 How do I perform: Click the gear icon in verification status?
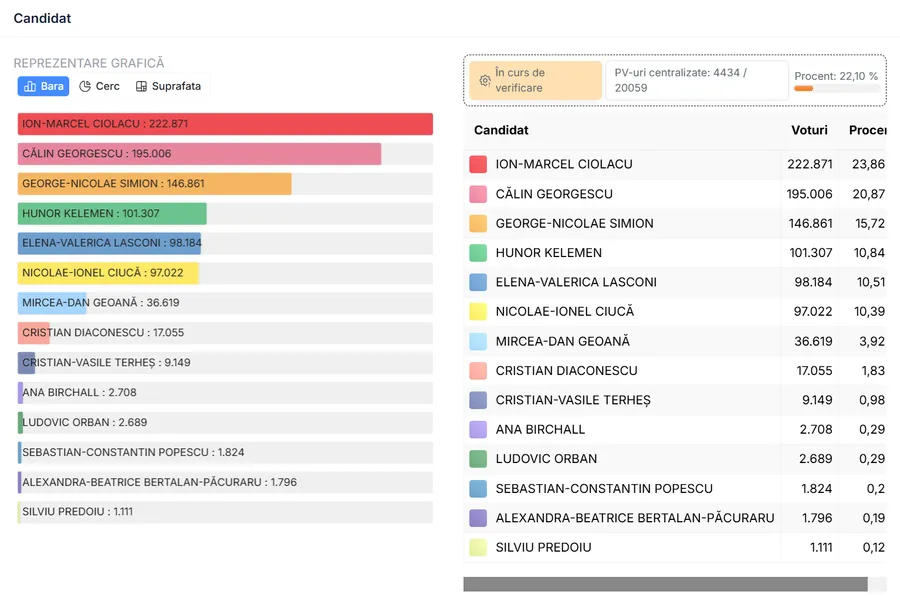[x=485, y=81]
